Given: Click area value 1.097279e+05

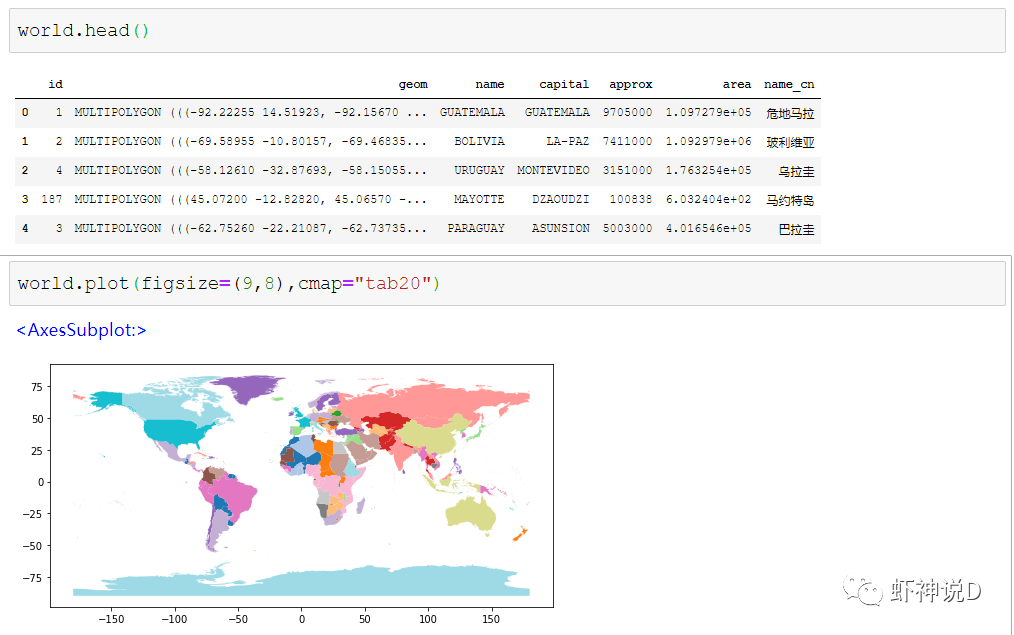Looking at the screenshot, I should [x=708, y=112].
